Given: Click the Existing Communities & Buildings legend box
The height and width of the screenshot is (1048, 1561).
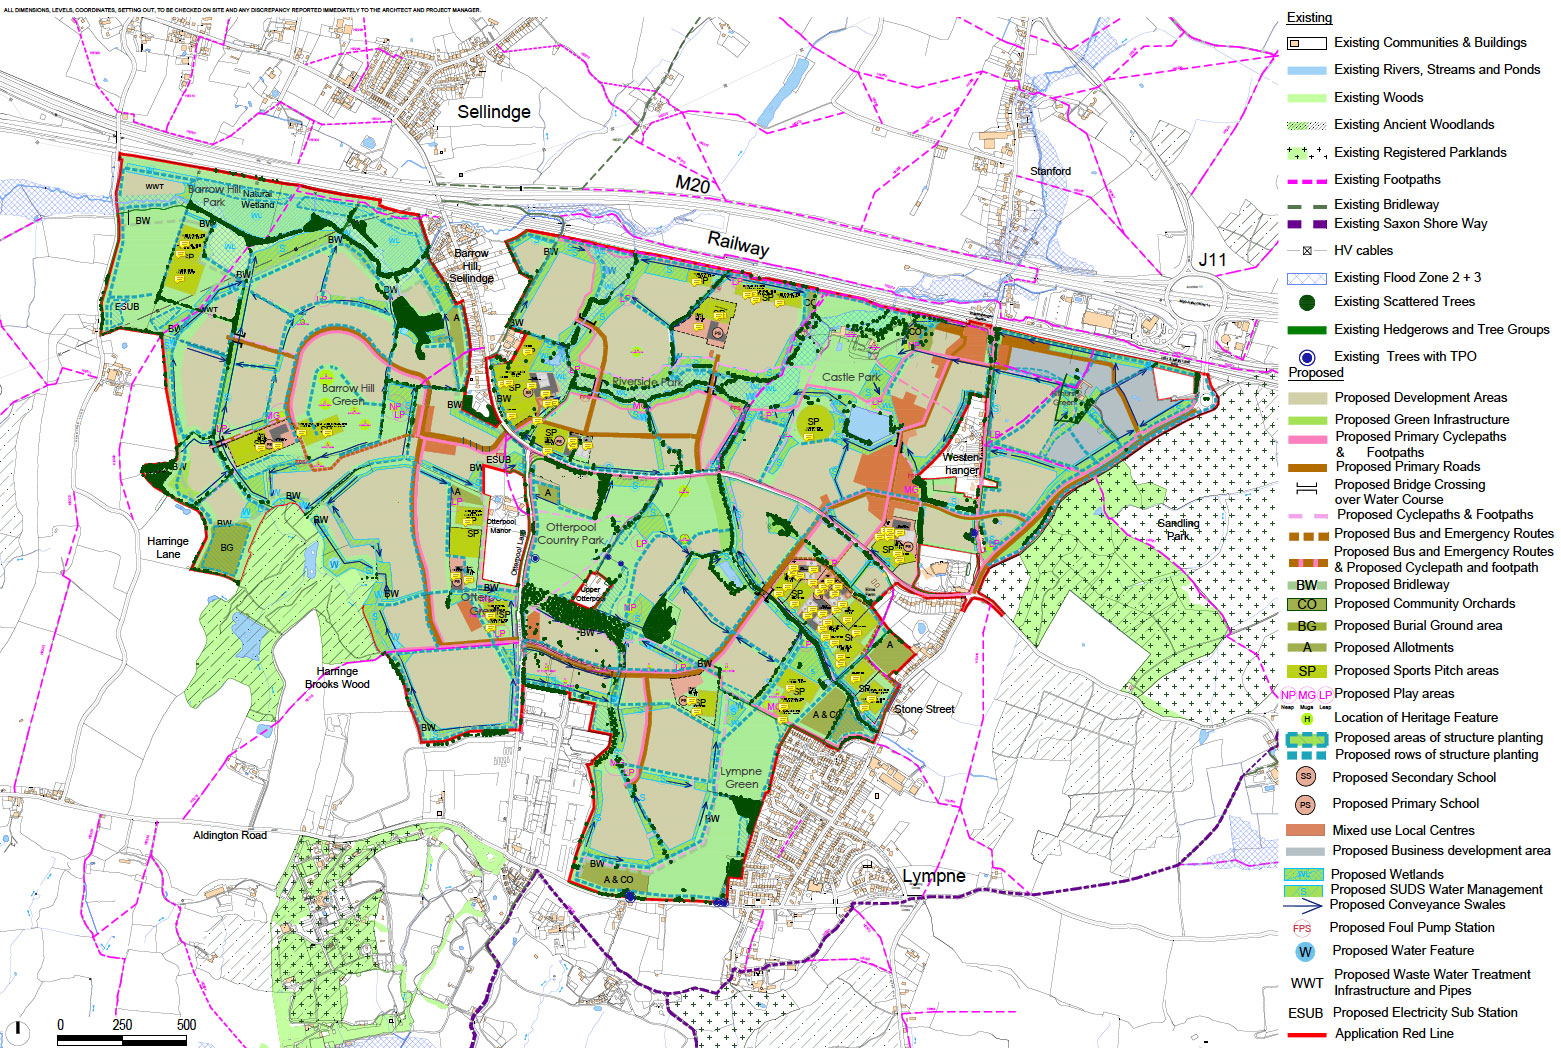Looking at the screenshot, I should [1307, 43].
